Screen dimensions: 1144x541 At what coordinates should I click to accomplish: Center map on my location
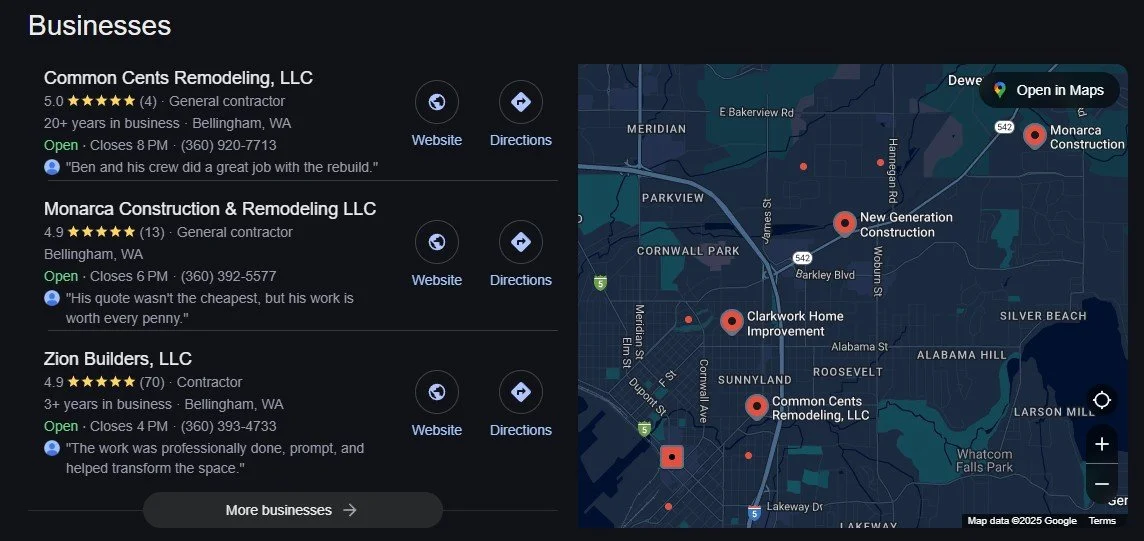tap(1102, 400)
